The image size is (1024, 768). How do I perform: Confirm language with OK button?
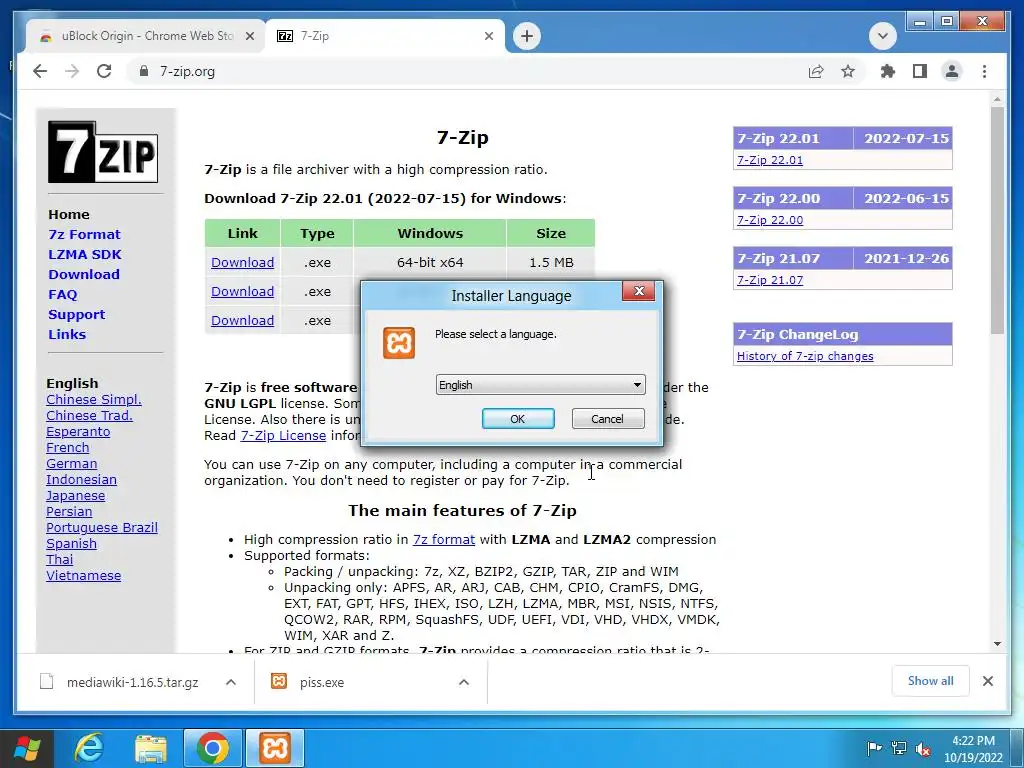click(x=518, y=419)
